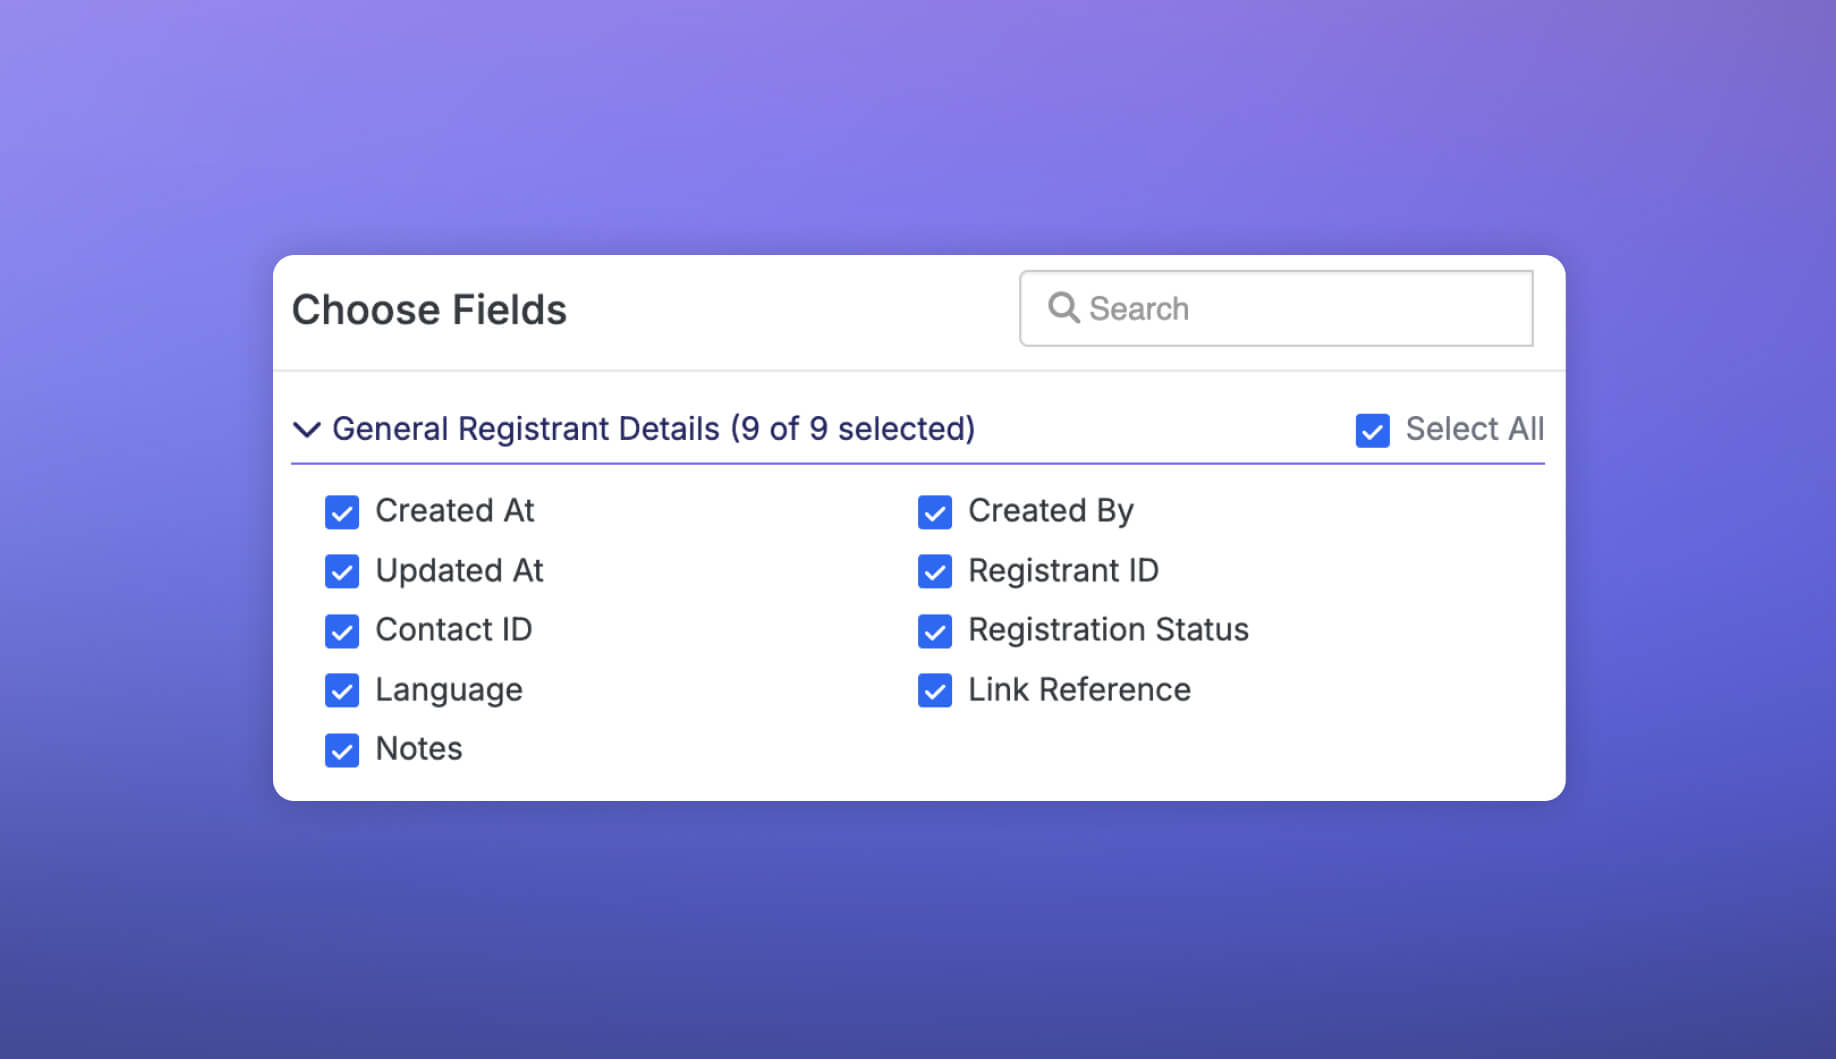Collapse the General Registrant Details chevron
1836x1059 pixels.
tap(306, 429)
